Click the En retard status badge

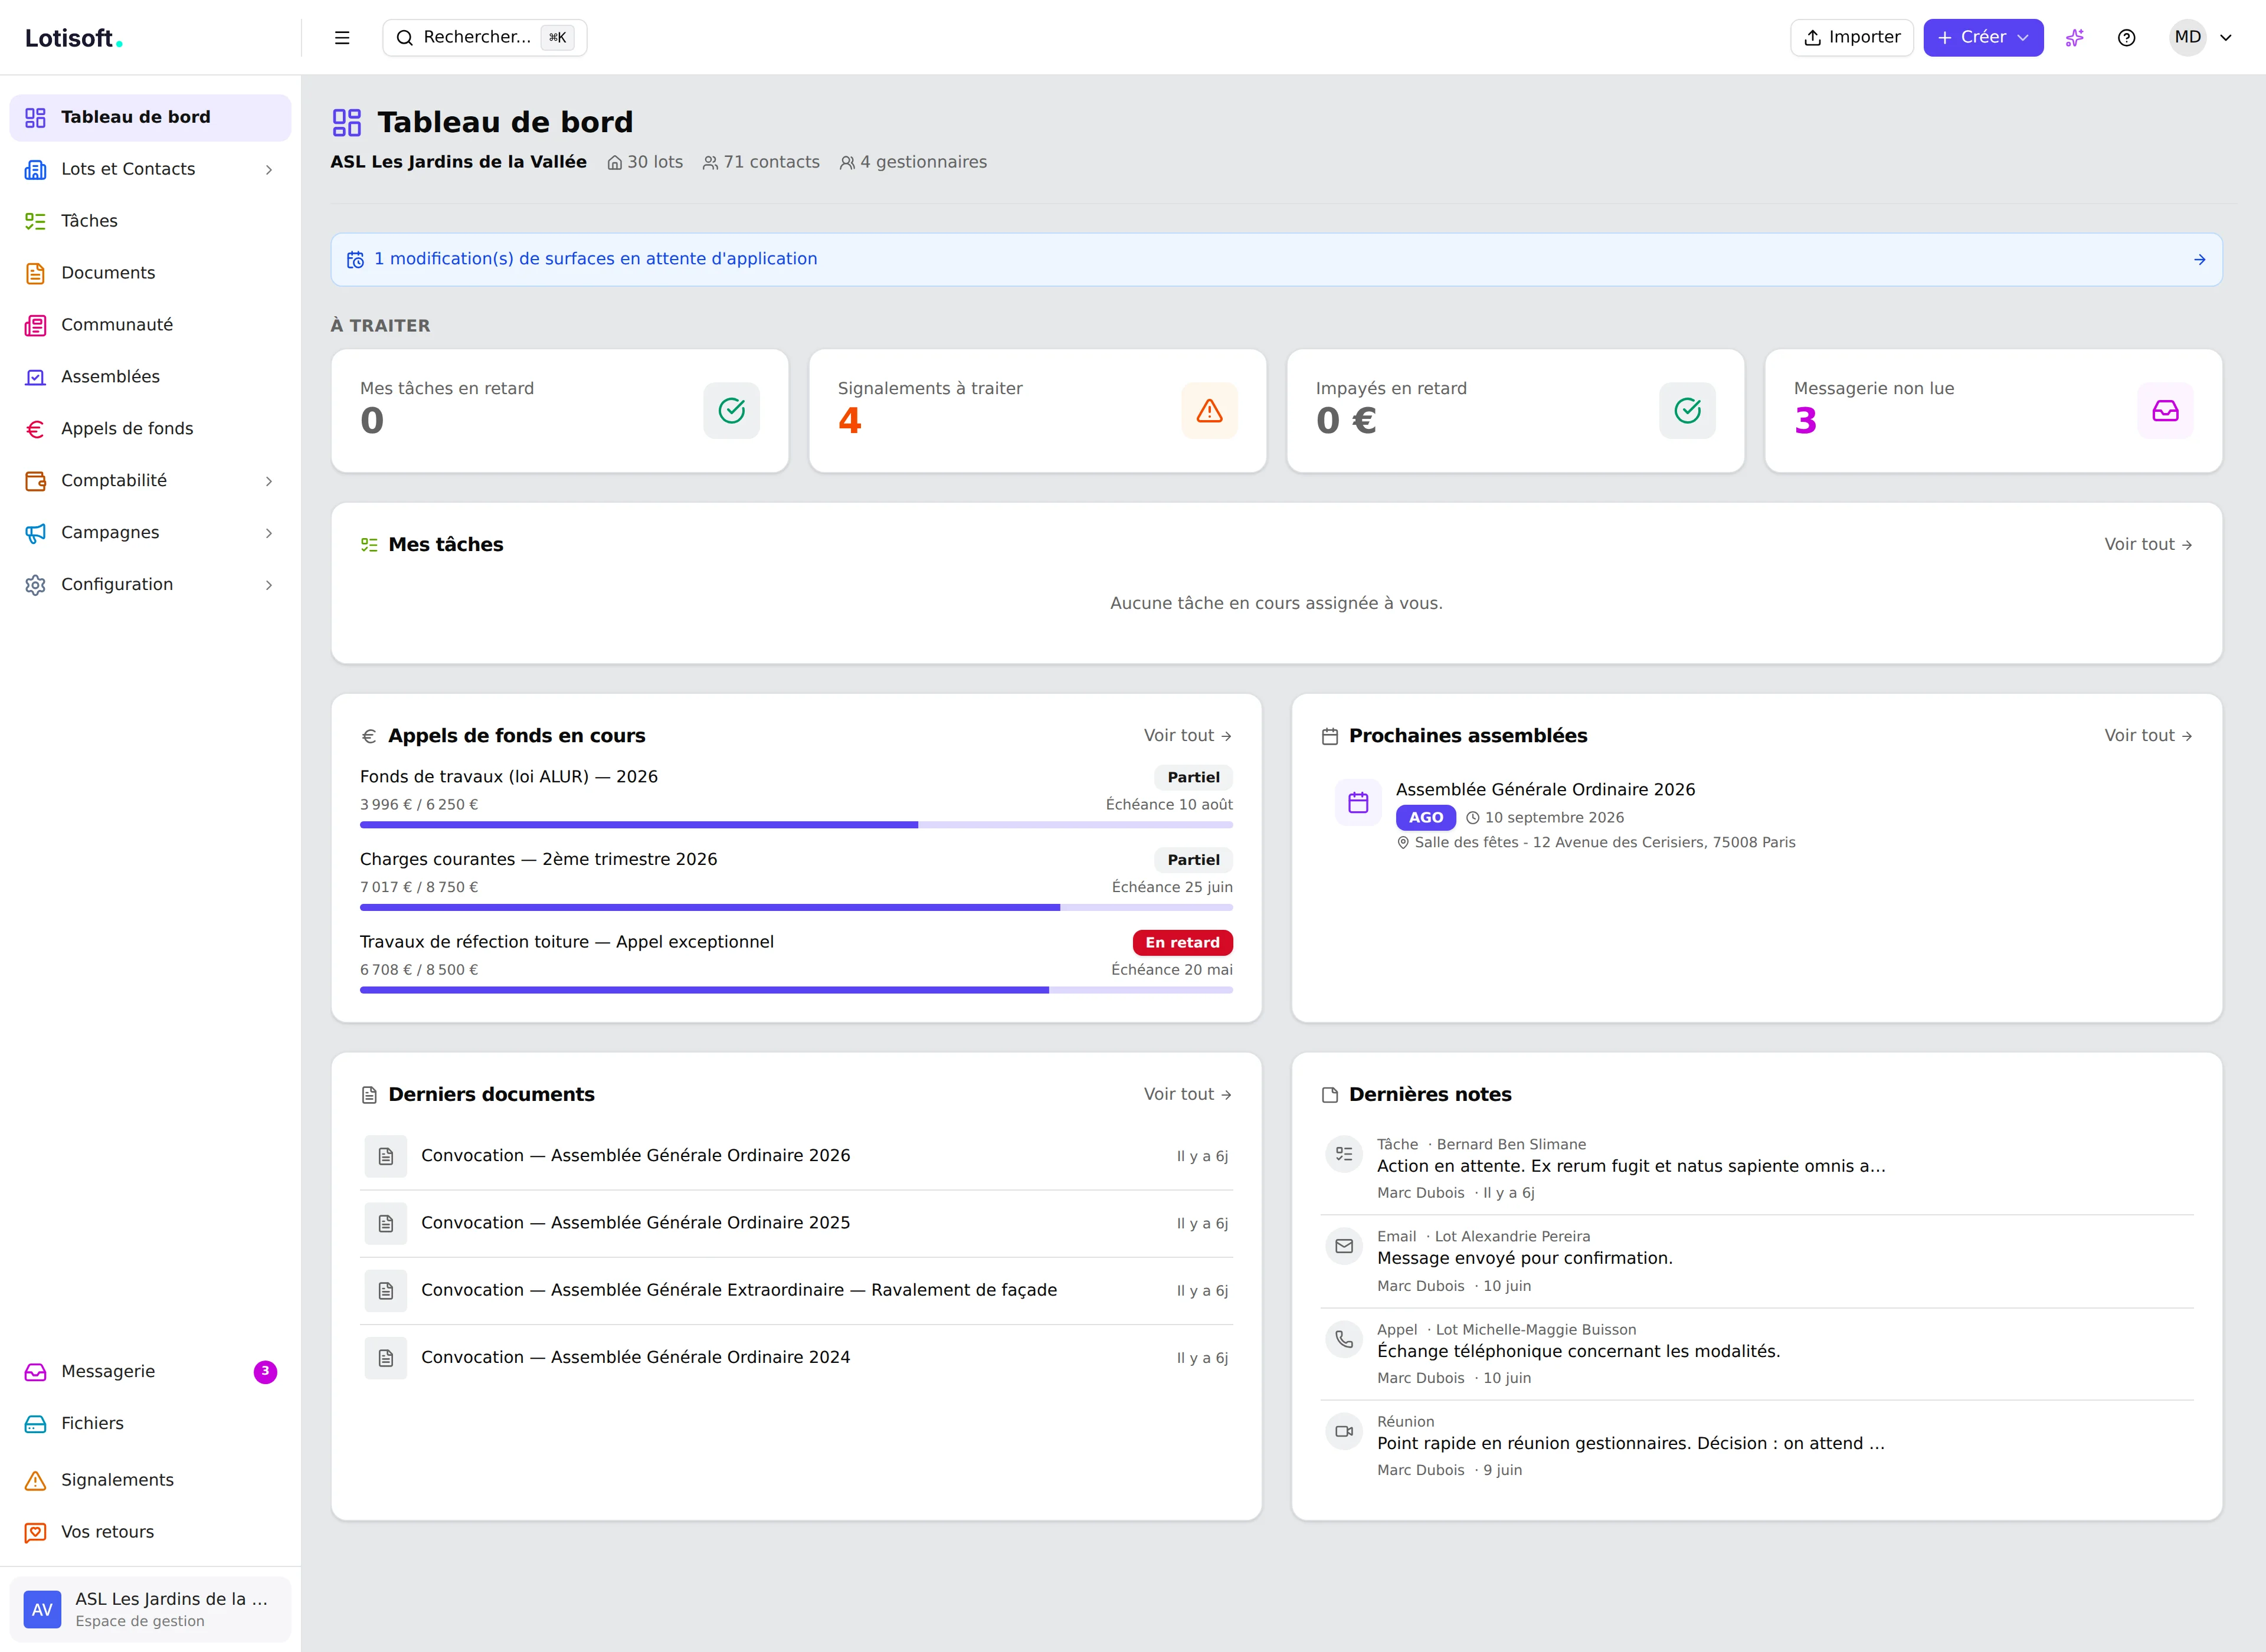pos(1183,943)
